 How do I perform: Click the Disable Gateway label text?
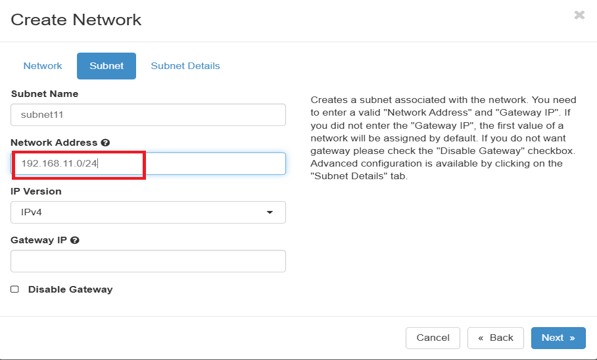point(70,290)
